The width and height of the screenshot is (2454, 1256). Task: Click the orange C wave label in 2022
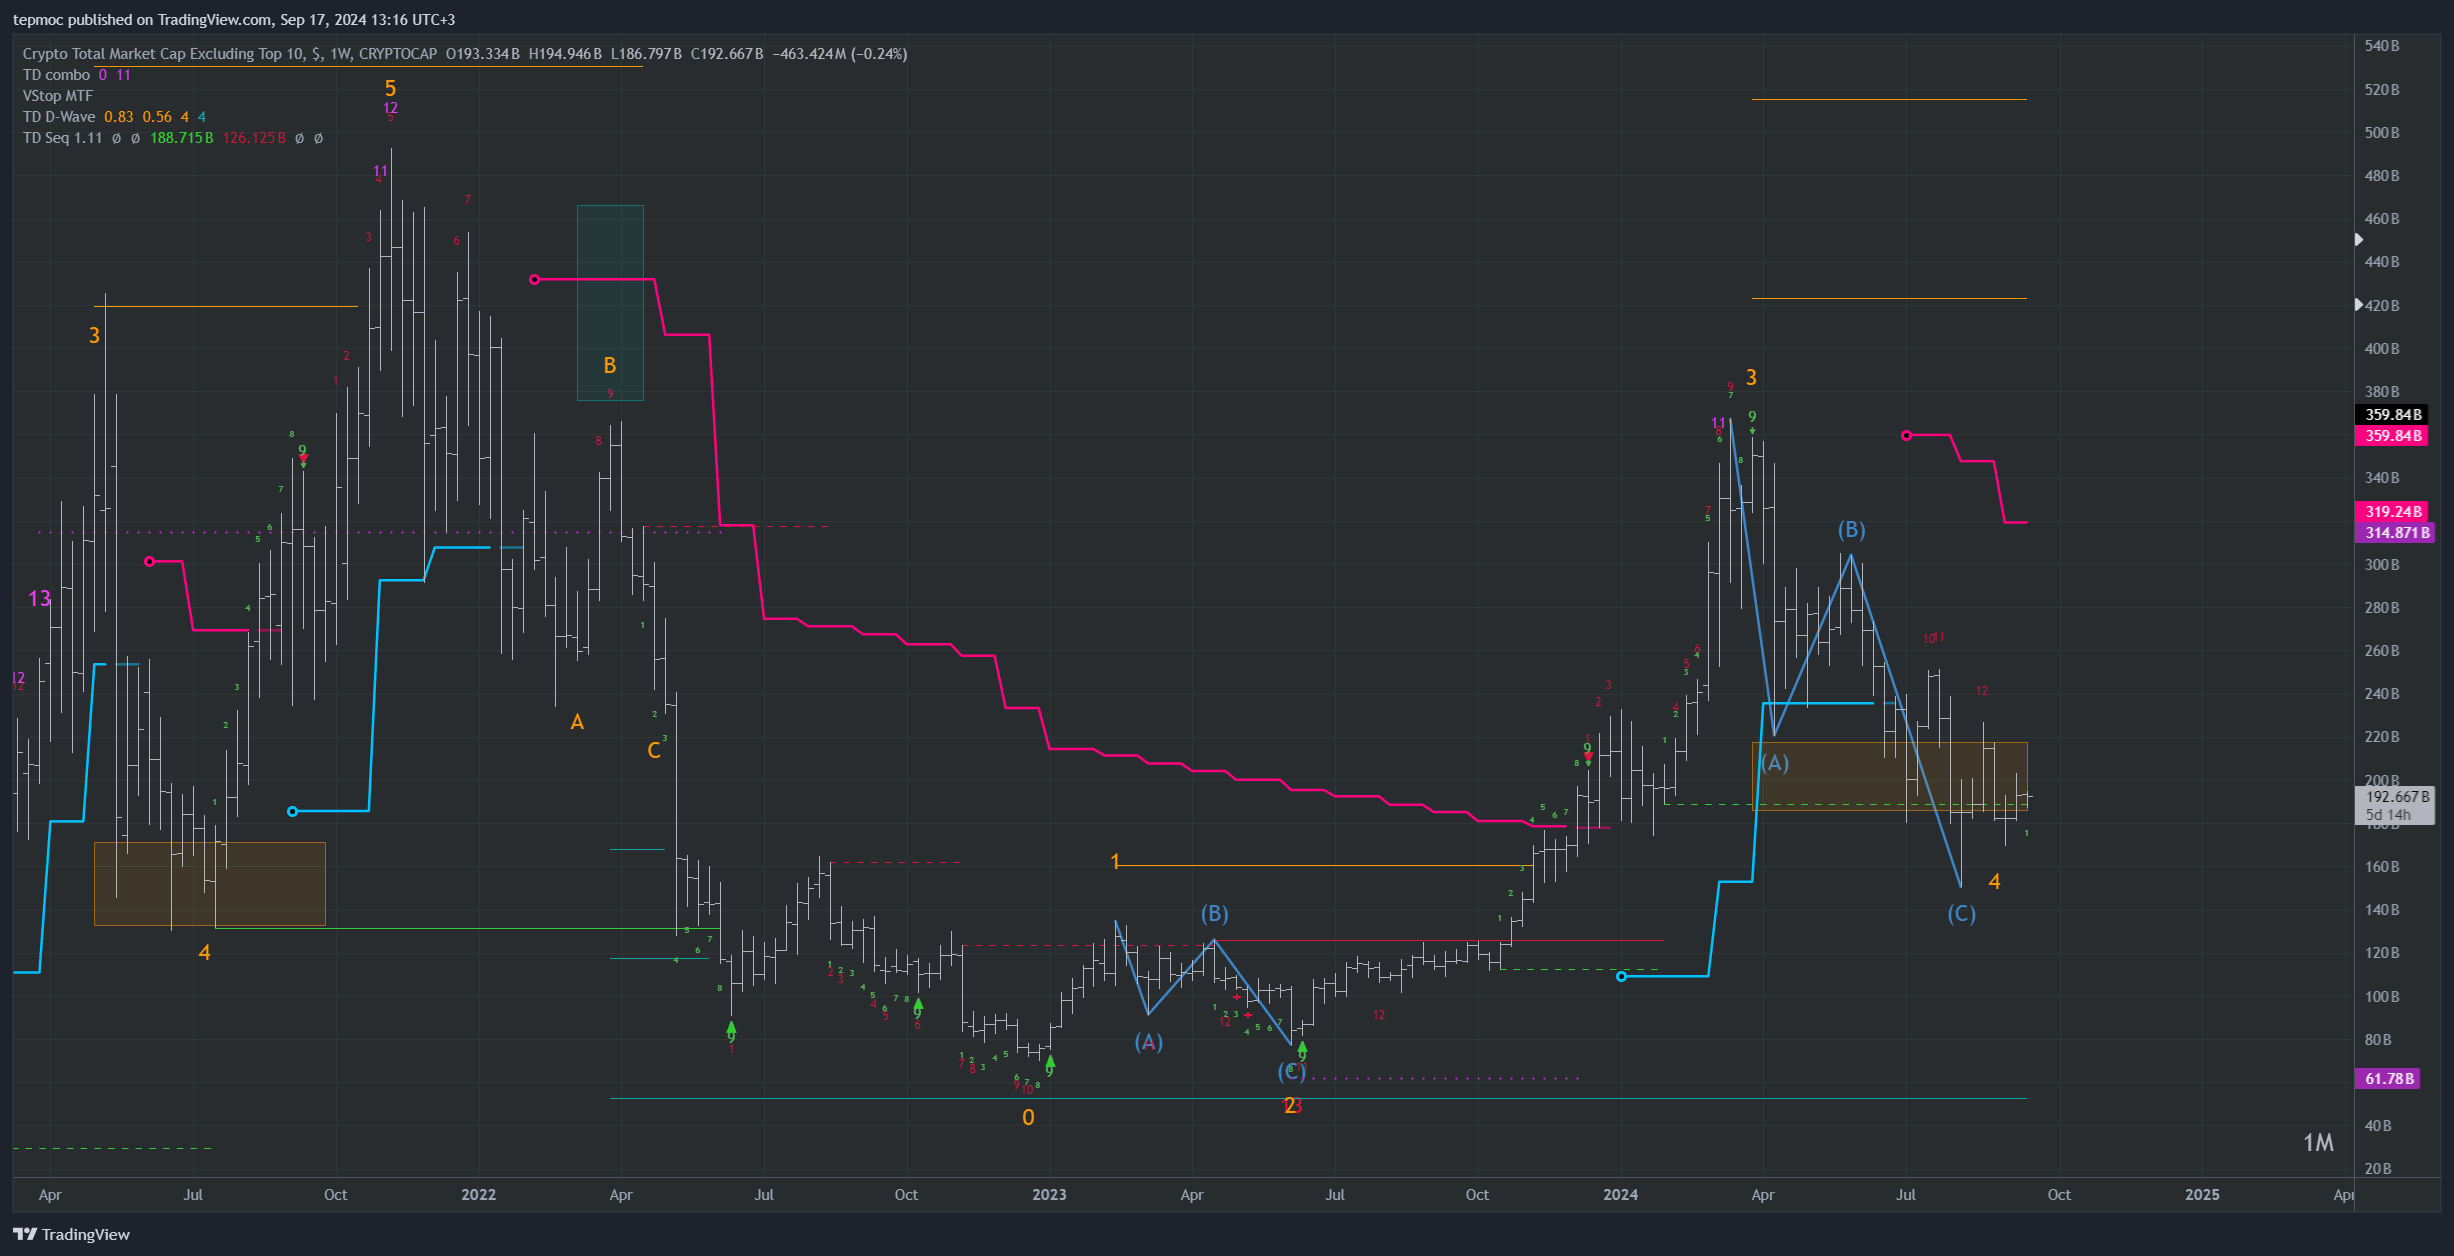(654, 751)
